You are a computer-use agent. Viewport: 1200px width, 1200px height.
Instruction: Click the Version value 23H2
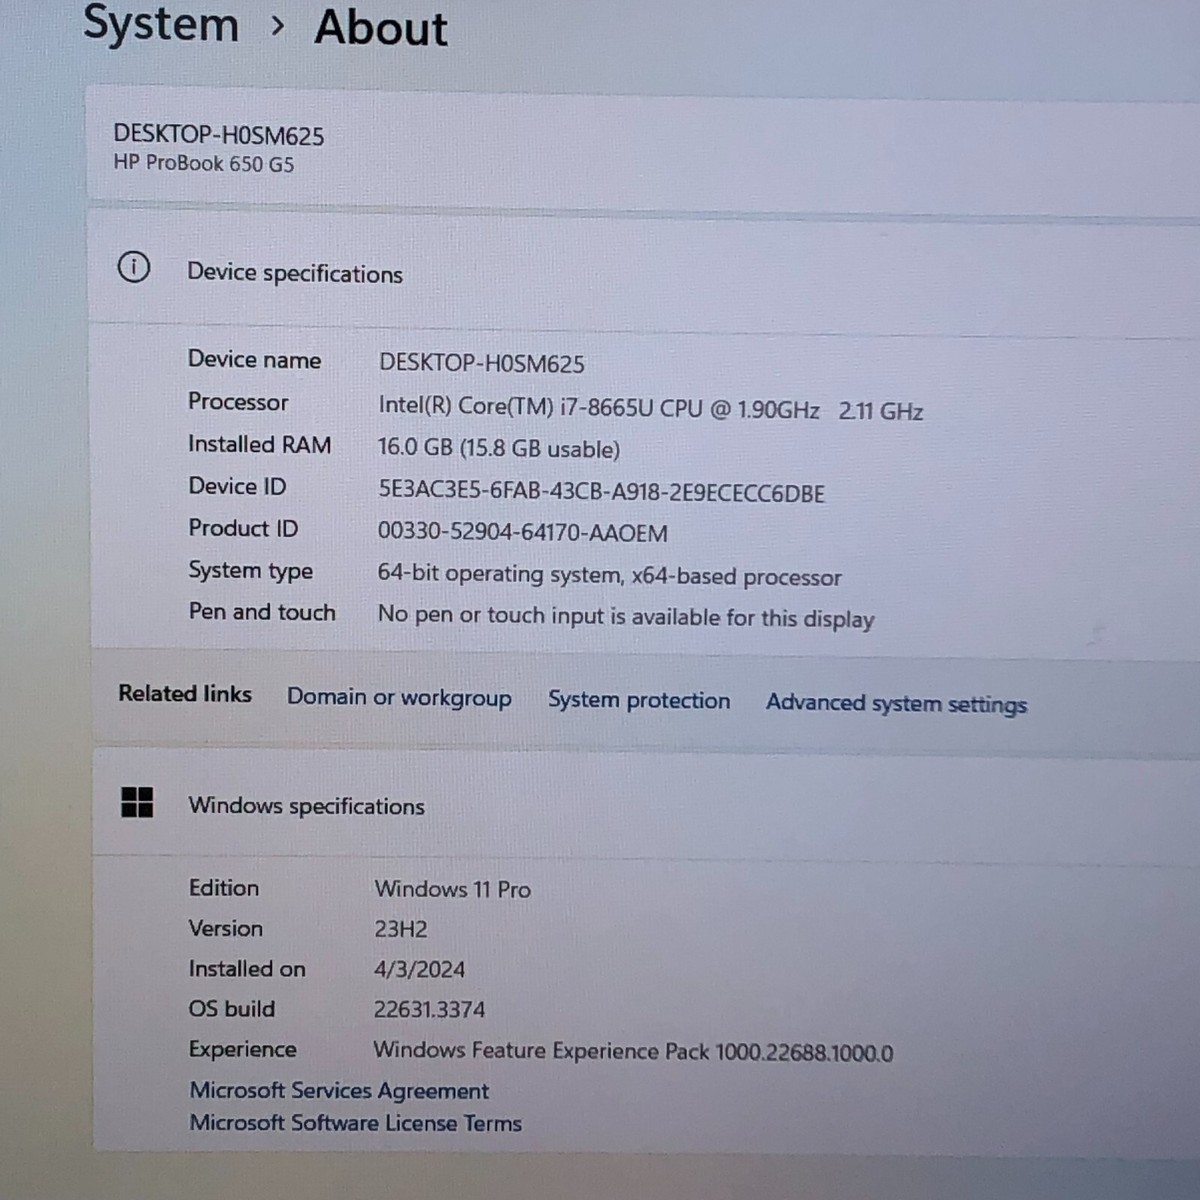point(401,929)
